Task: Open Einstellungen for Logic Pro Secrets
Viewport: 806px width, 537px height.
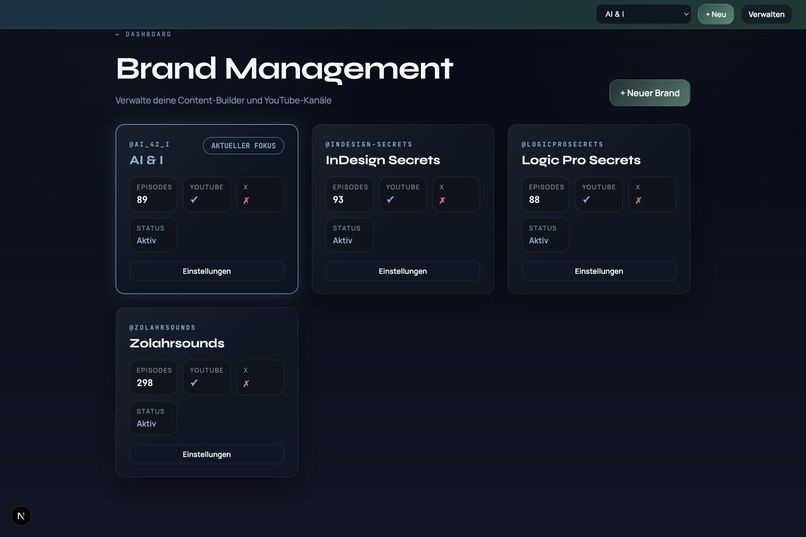Action: coord(599,271)
